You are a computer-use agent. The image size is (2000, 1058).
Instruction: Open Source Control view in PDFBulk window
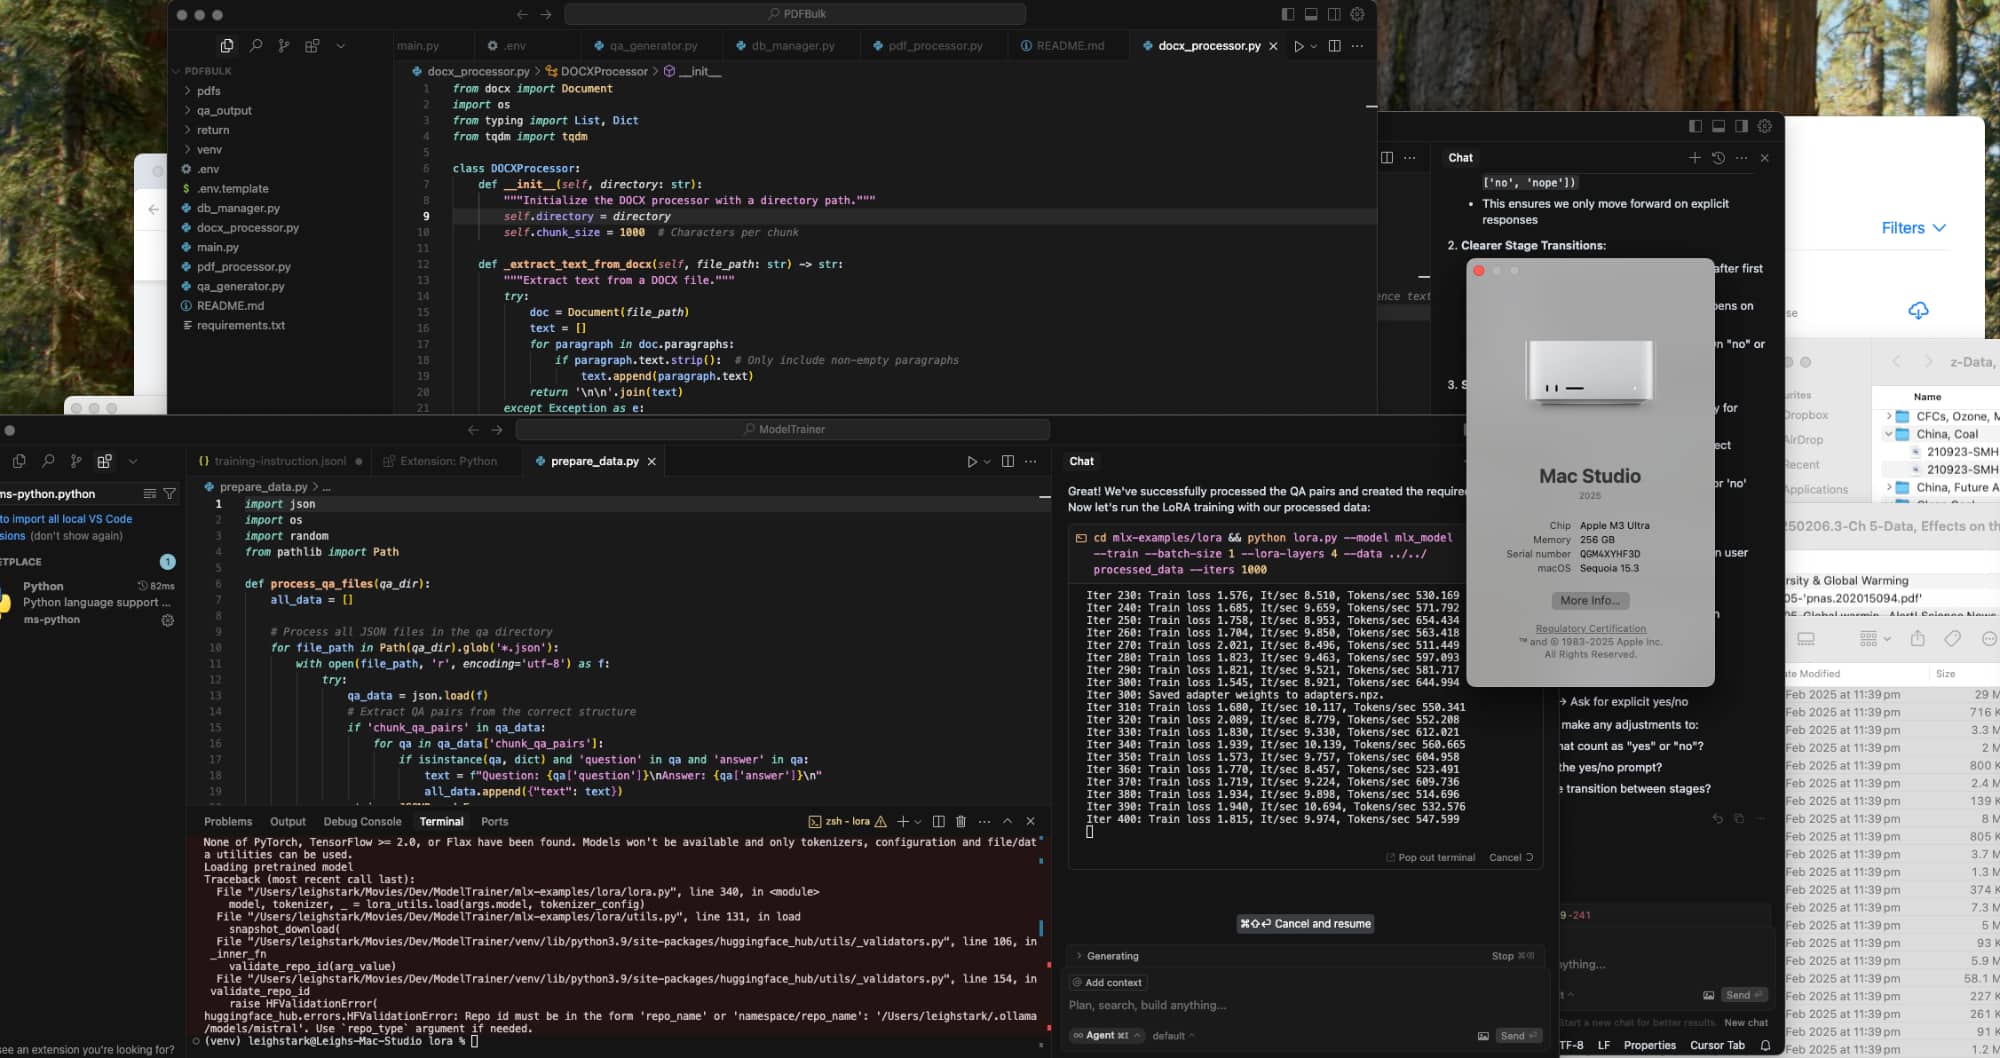point(284,46)
